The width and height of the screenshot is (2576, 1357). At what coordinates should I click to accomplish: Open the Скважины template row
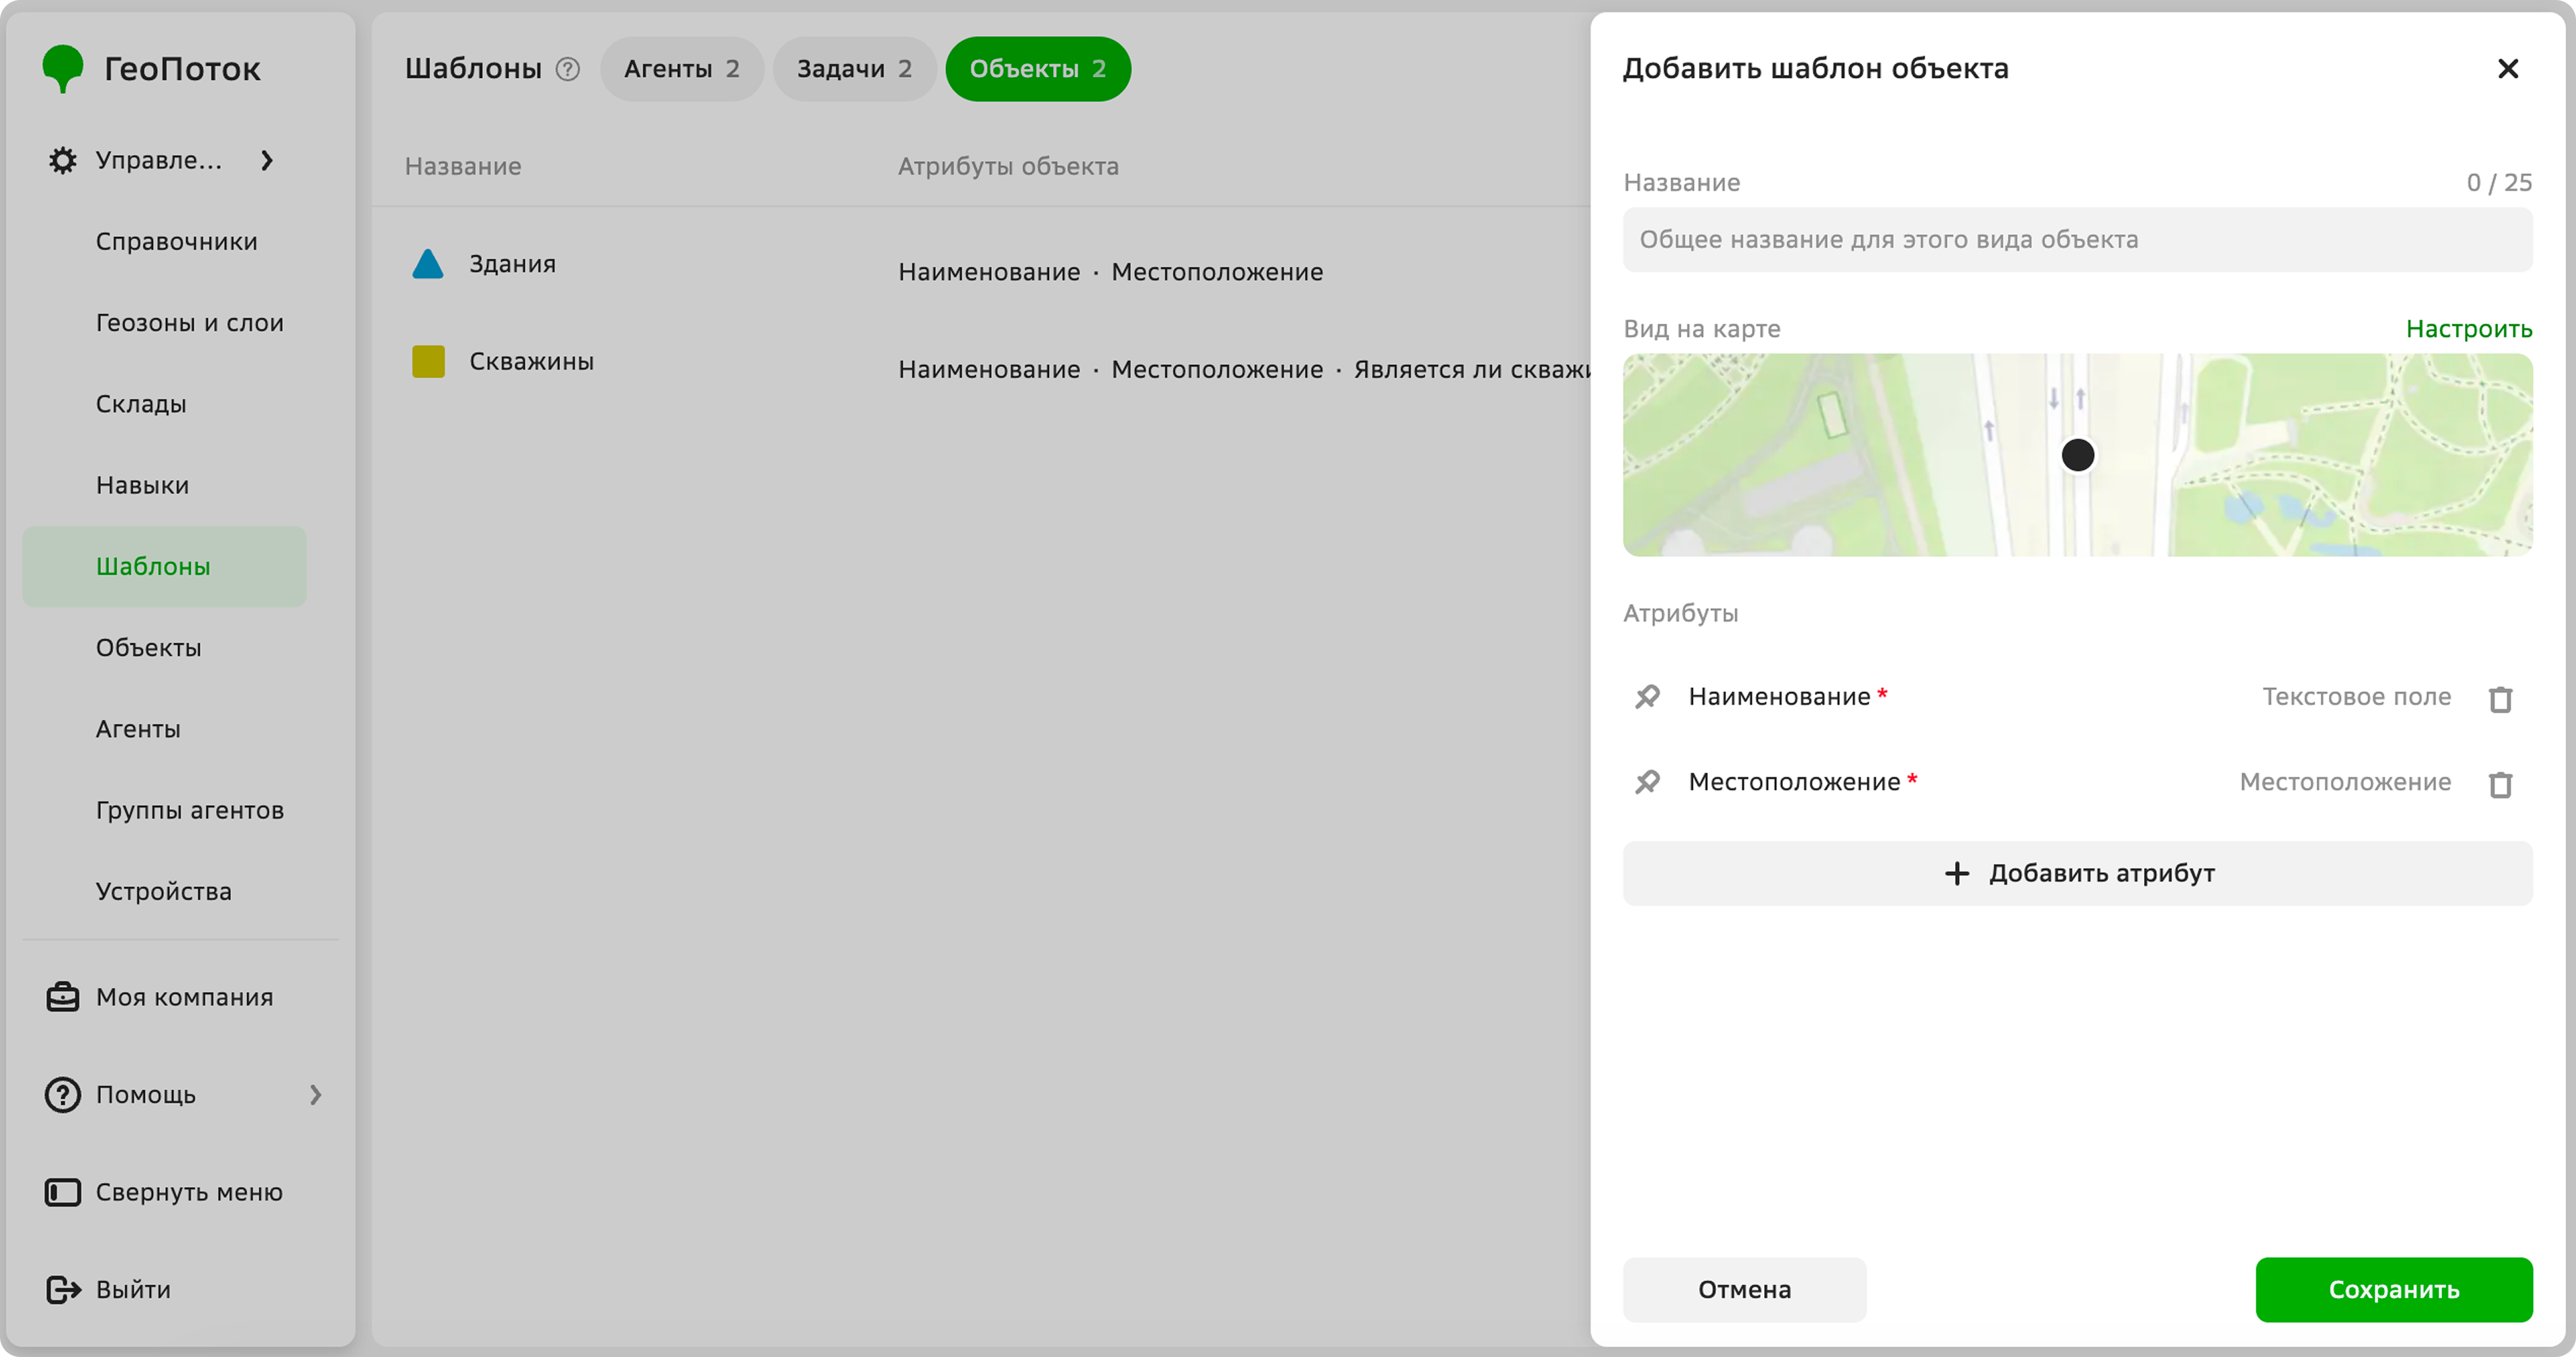pyautogui.click(x=980, y=361)
